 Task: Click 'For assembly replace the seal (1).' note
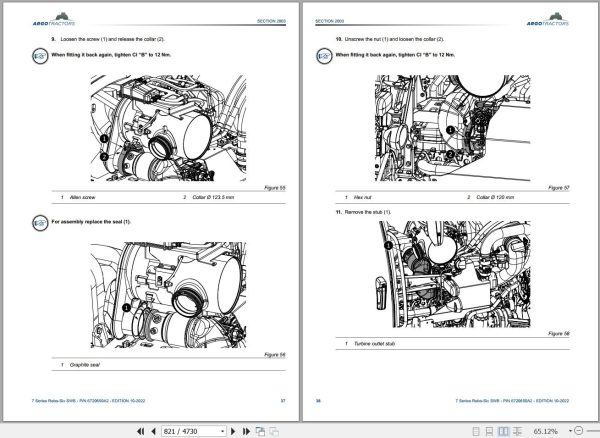coord(91,221)
